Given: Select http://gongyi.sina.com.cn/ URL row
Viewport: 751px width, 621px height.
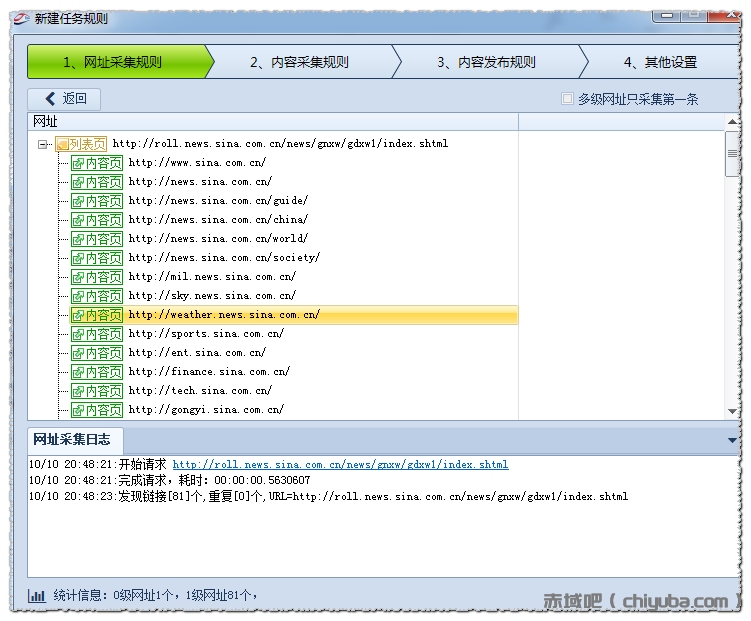Looking at the screenshot, I should (x=206, y=410).
